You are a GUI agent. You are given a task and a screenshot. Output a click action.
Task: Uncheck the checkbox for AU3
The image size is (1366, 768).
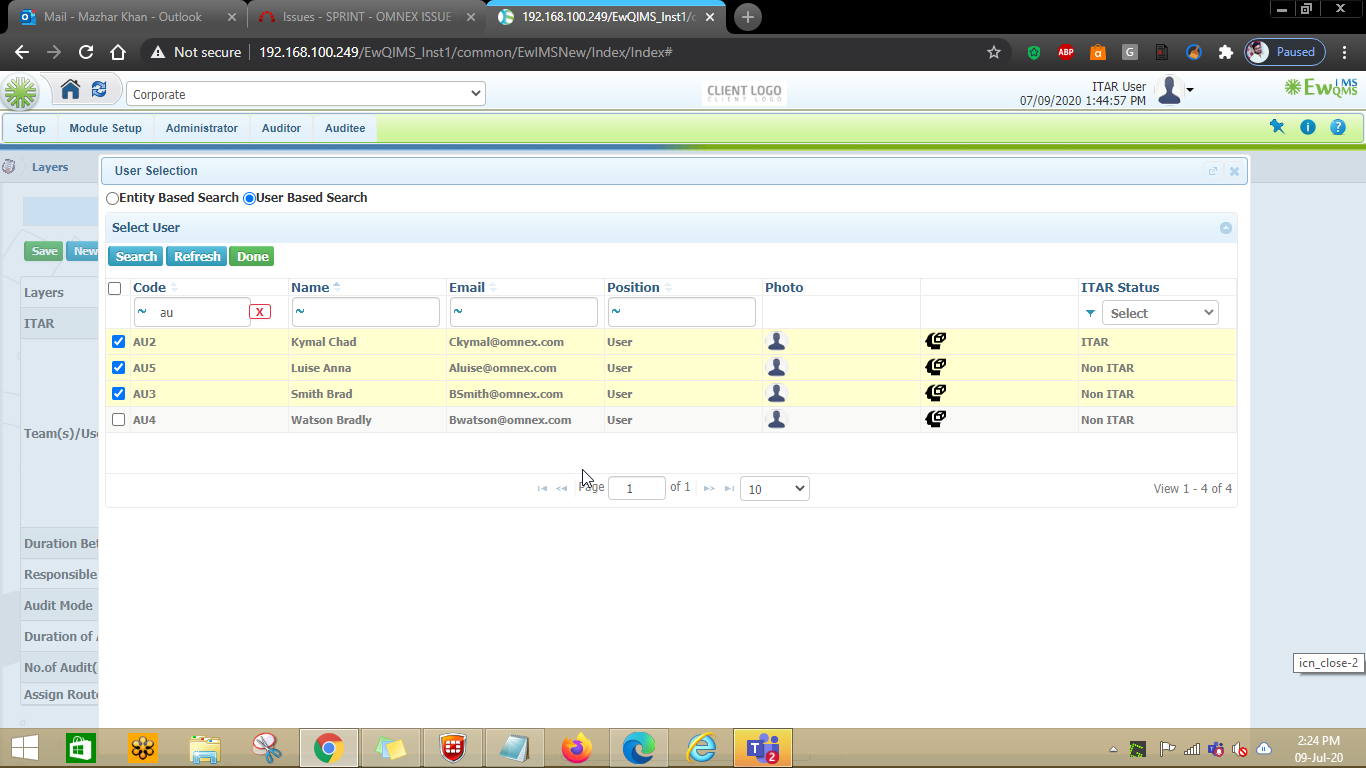(x=118, y=394)
